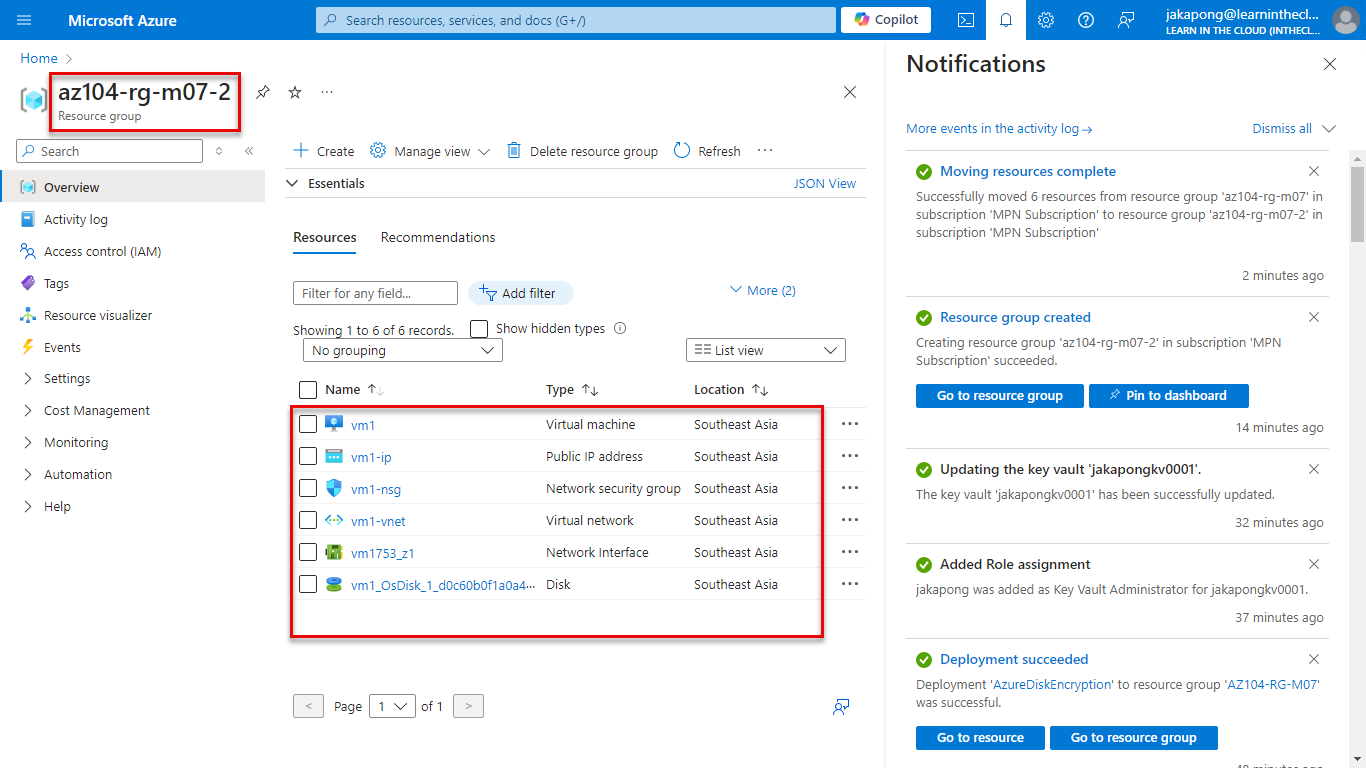Click the Notifications bell icon
1366x768 pixels.
[x=1006, y=20]
